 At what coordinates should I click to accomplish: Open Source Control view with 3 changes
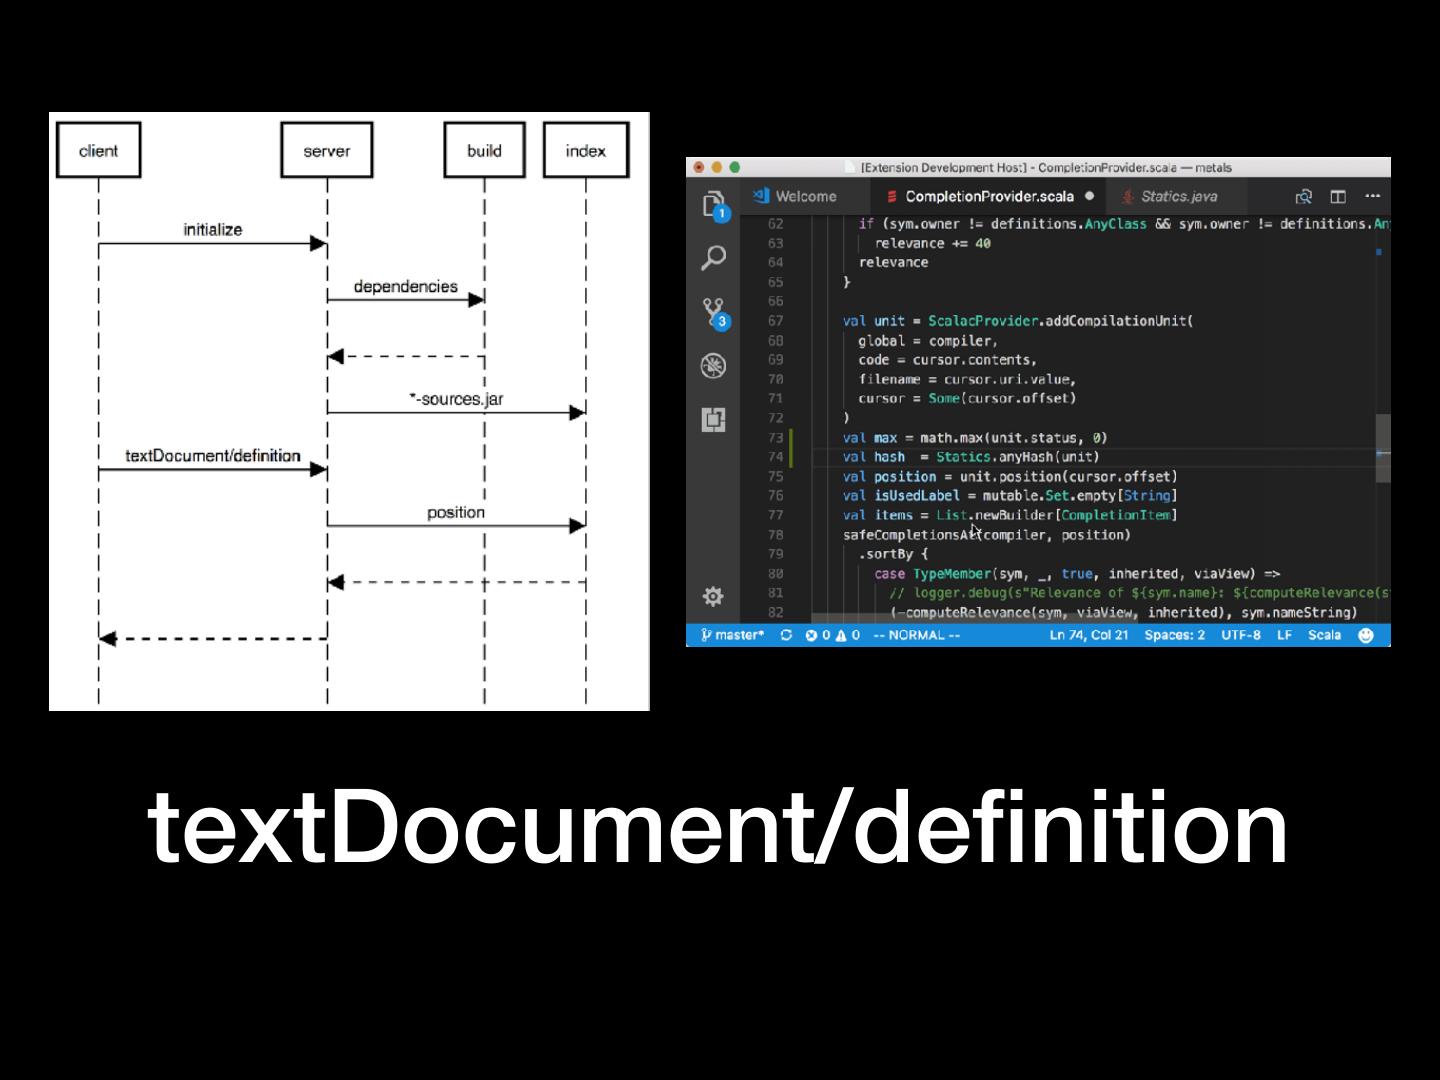(x=714, y=312)
